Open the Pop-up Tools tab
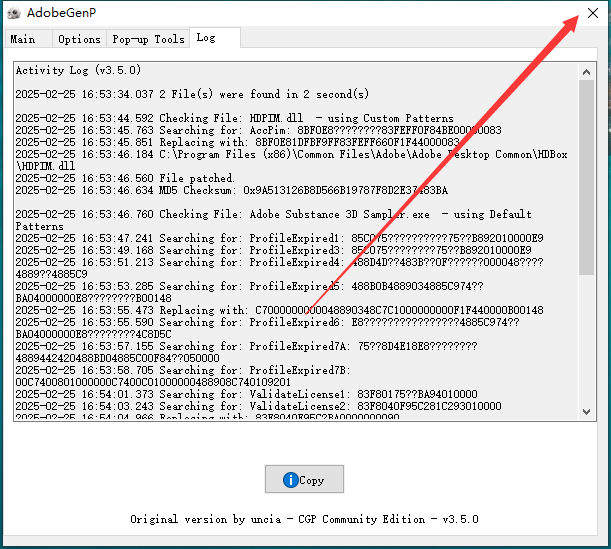The image size is (611, 549). 148,39
